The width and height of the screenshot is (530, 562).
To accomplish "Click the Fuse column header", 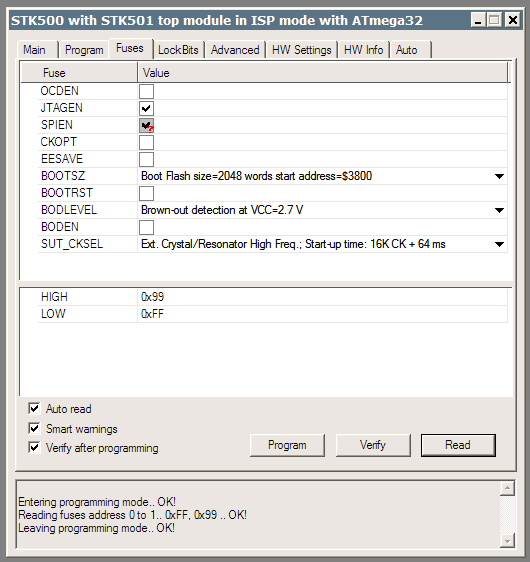I will [x=79, y=73].
